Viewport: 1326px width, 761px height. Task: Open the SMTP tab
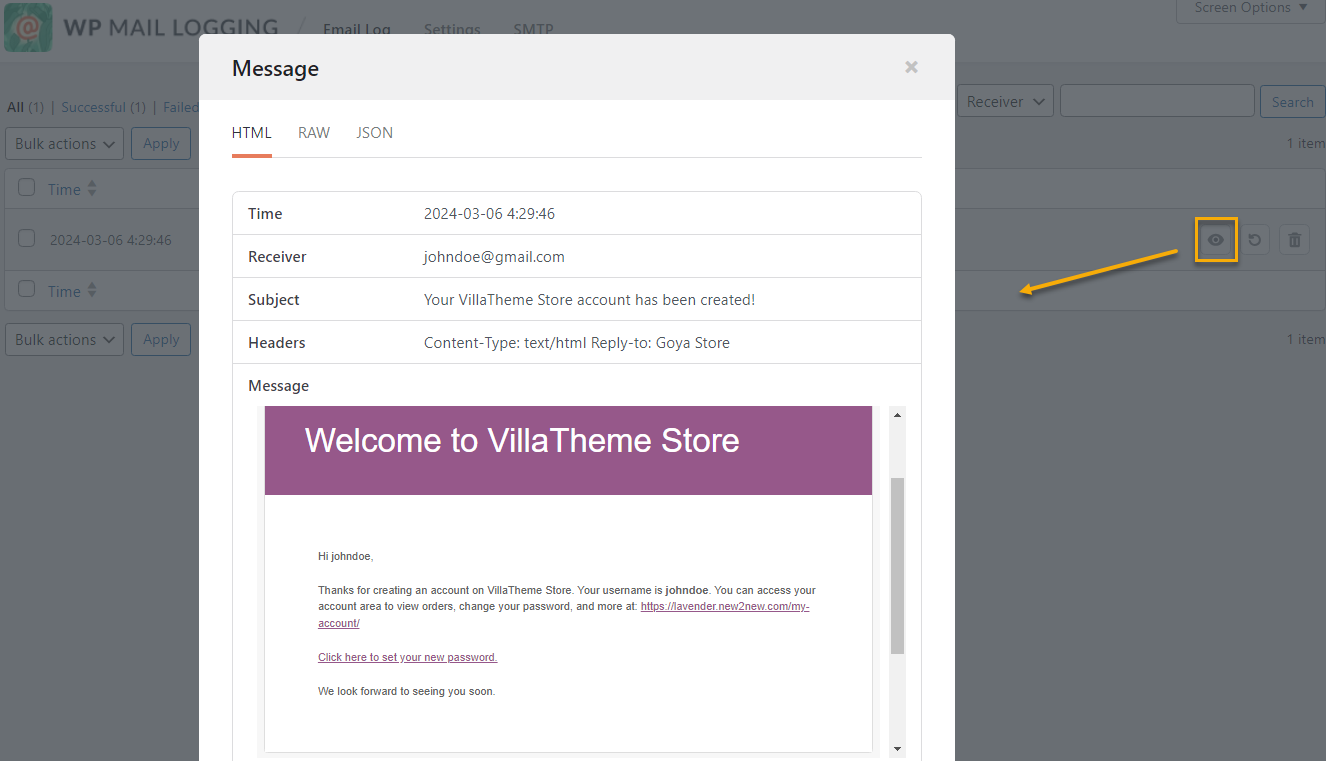[x=533, y=29]
